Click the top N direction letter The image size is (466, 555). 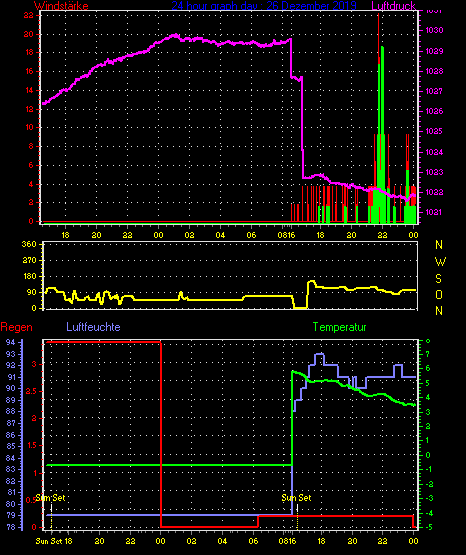coord(439,245)
